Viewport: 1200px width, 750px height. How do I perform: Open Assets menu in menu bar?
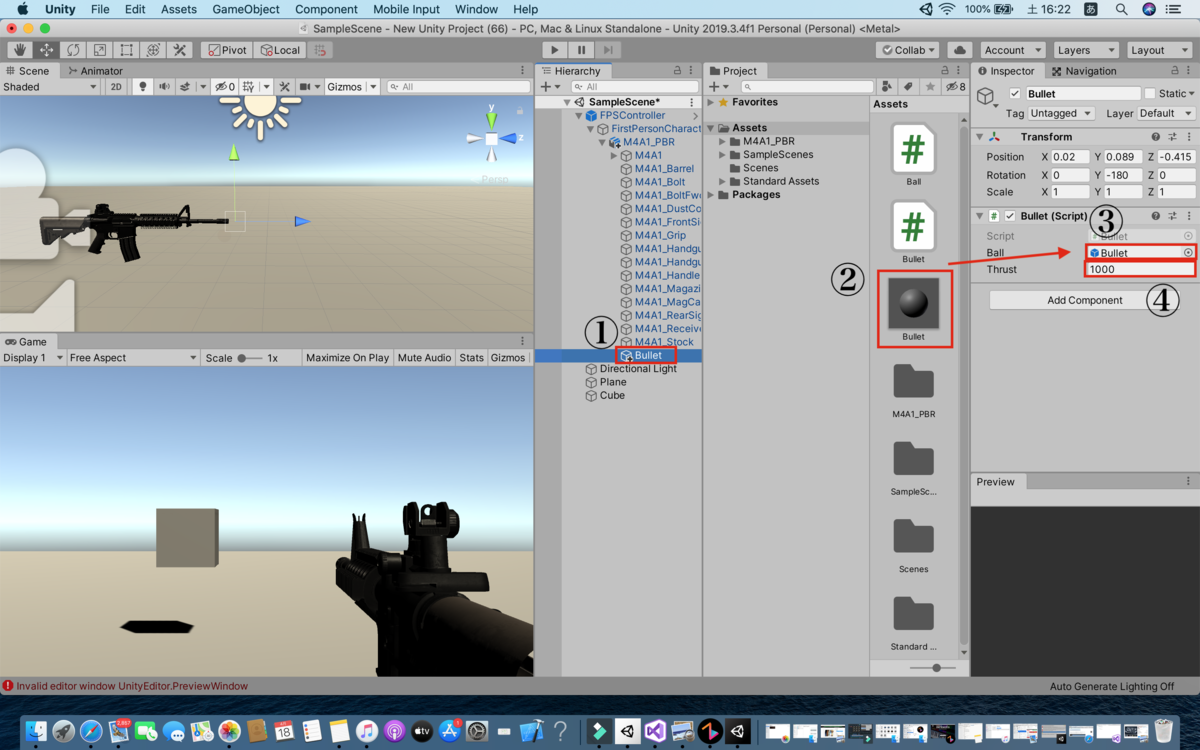pos(179,9)
